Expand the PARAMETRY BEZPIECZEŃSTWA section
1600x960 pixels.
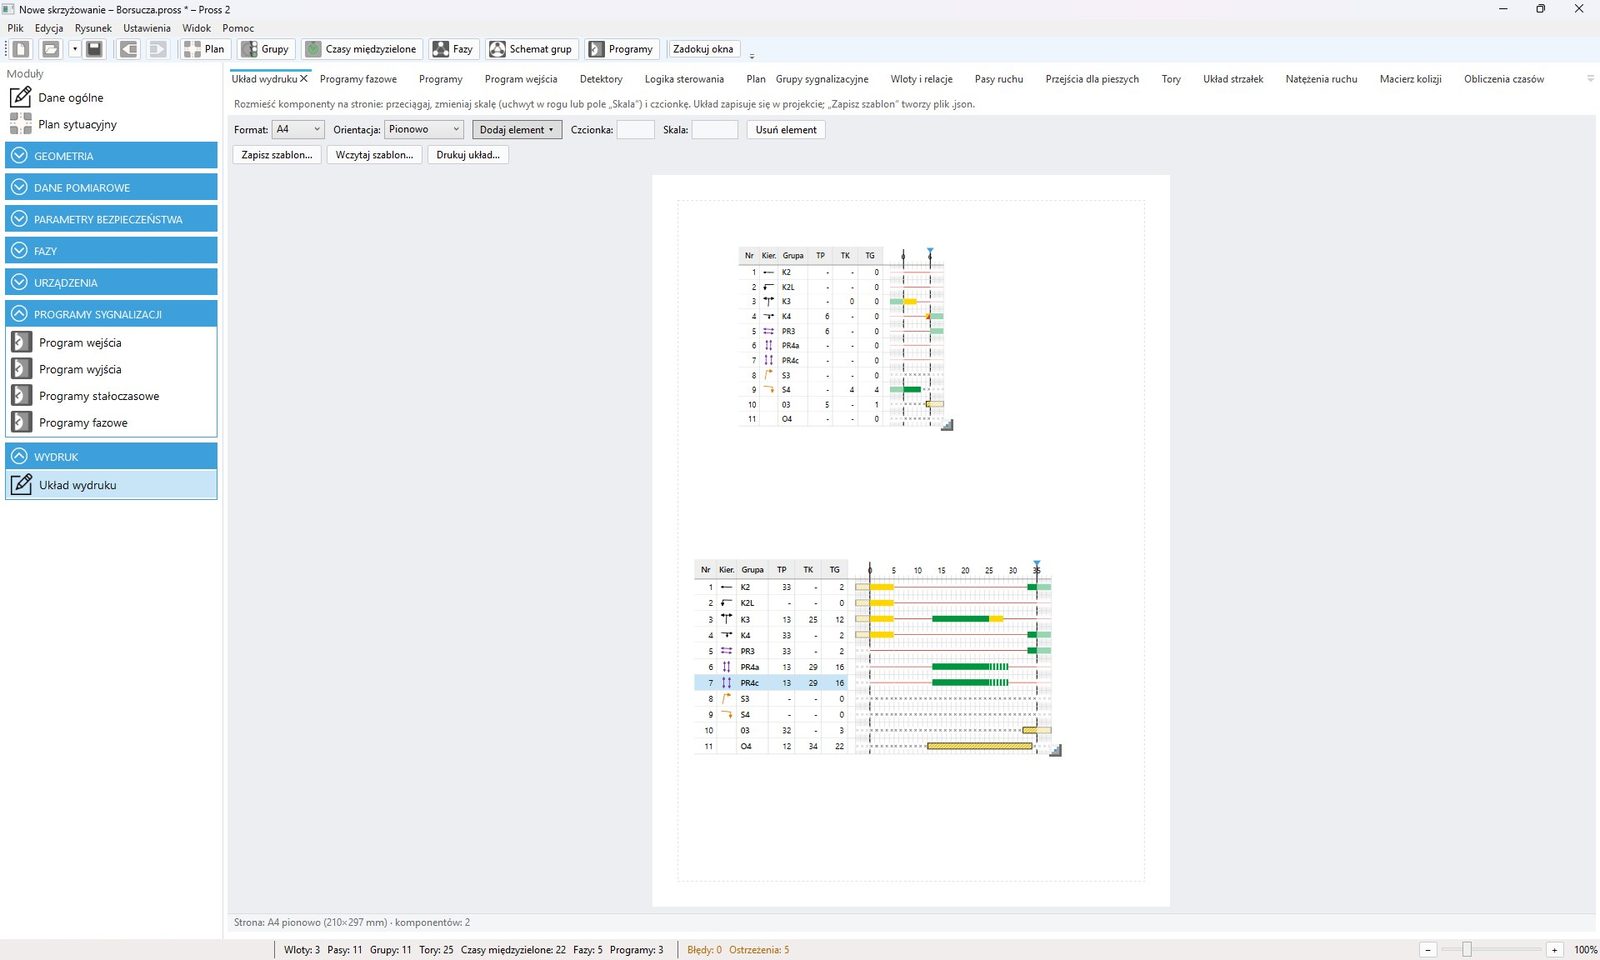coord(111,219)
